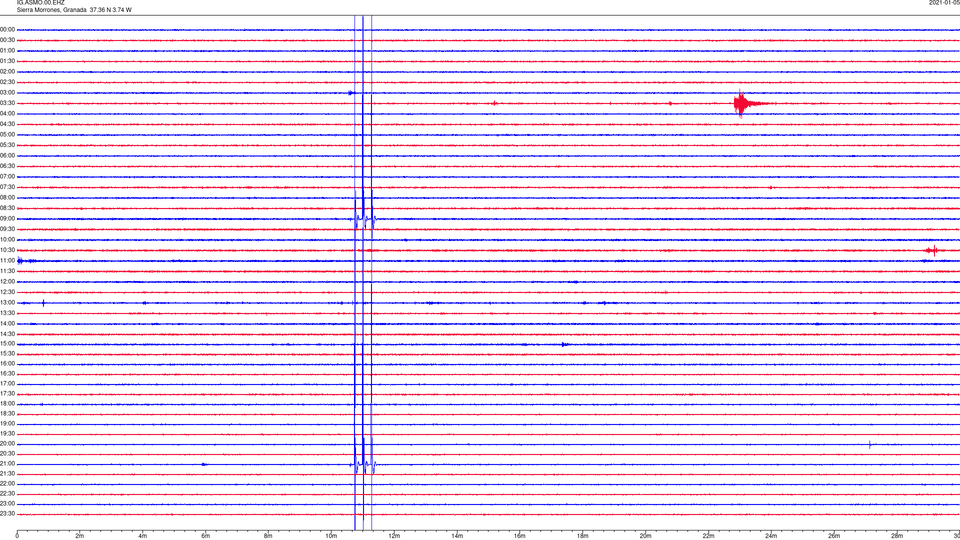Click the 16m axis tick label
Image resolution: width=960 pixels, height=540 pixels.
(520, 536)
